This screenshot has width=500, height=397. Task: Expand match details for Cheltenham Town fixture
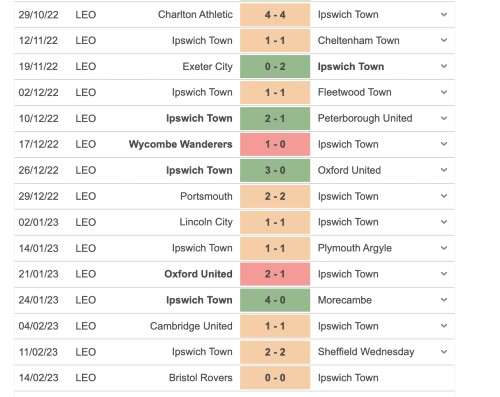click(x=444, y=40)
